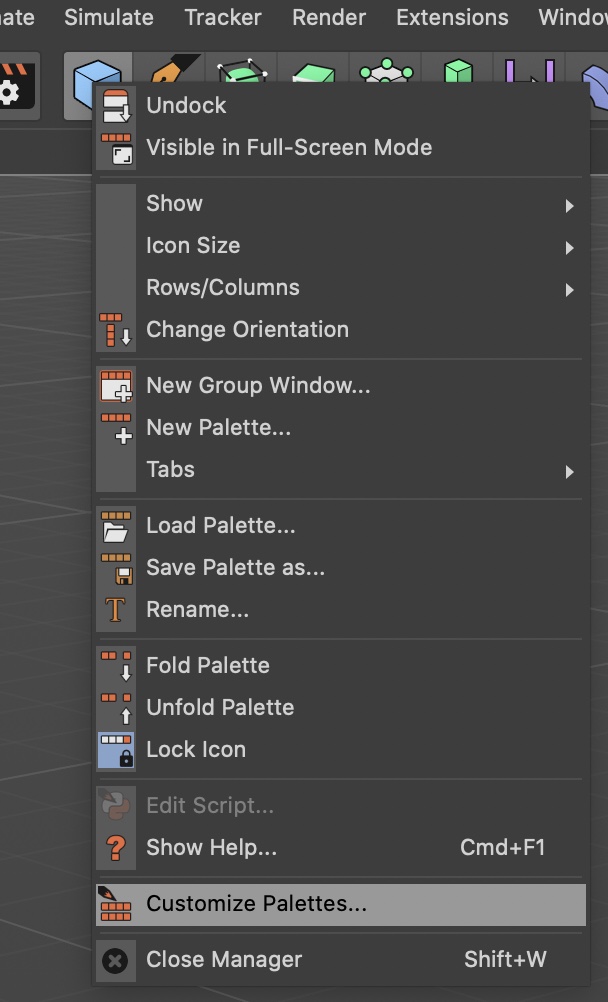Expand the Show submenu
Image resolution: width=608 pixels, height=1002 pixels.
[174, 203]
